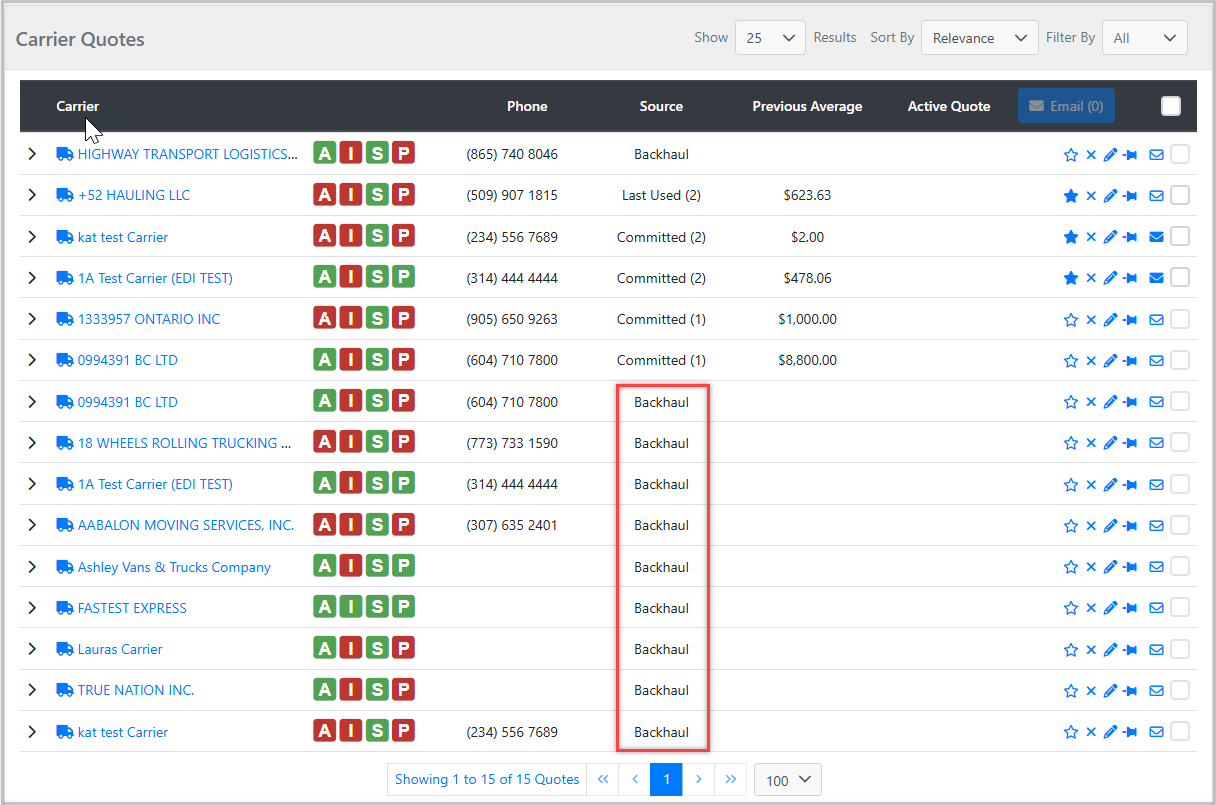Image resolution: width=1216 pixels, height=805 pixels.
Task: Click the X icon on +52 HAULING LLC row
Action: 1091,196
